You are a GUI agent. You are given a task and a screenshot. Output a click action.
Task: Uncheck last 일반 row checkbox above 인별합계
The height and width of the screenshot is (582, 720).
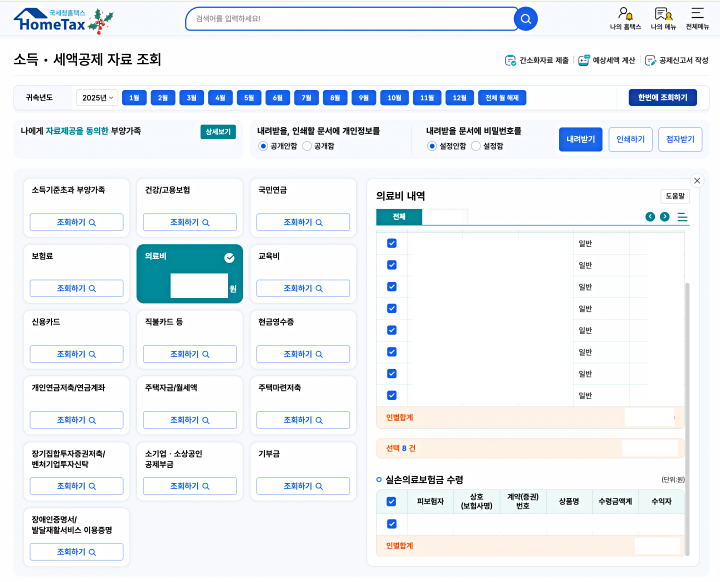coord(392,395)
